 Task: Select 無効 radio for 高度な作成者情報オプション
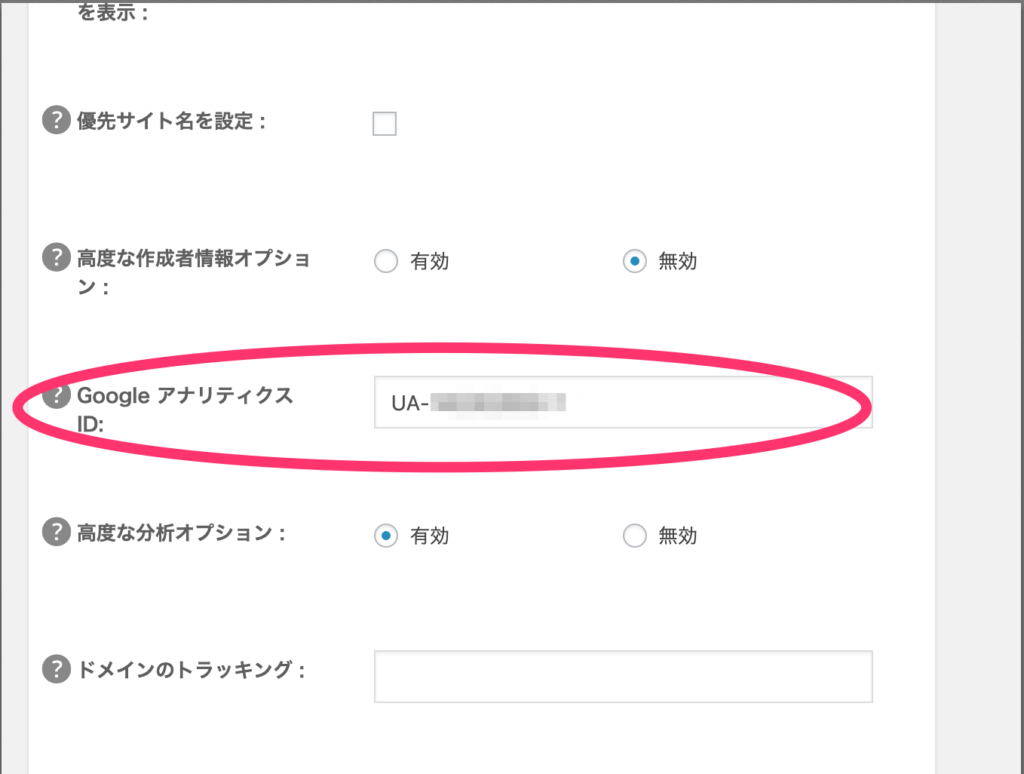pyautogui.click(x=634, y=262)
